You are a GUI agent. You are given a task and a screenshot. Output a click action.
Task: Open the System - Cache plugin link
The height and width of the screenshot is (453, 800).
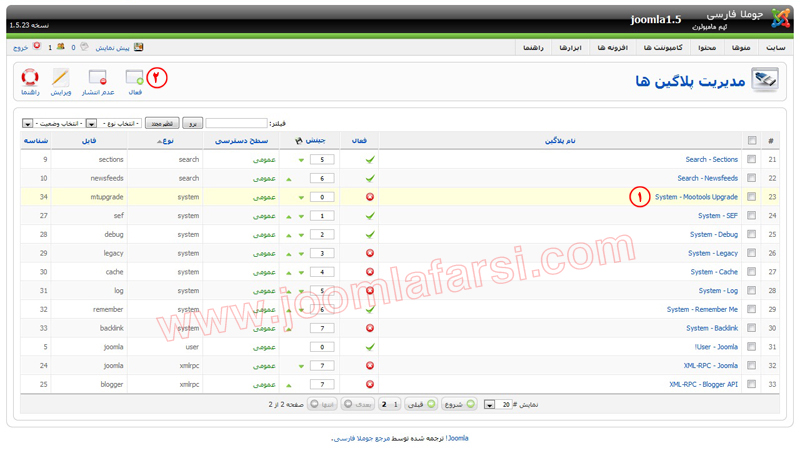pos(713,272)
